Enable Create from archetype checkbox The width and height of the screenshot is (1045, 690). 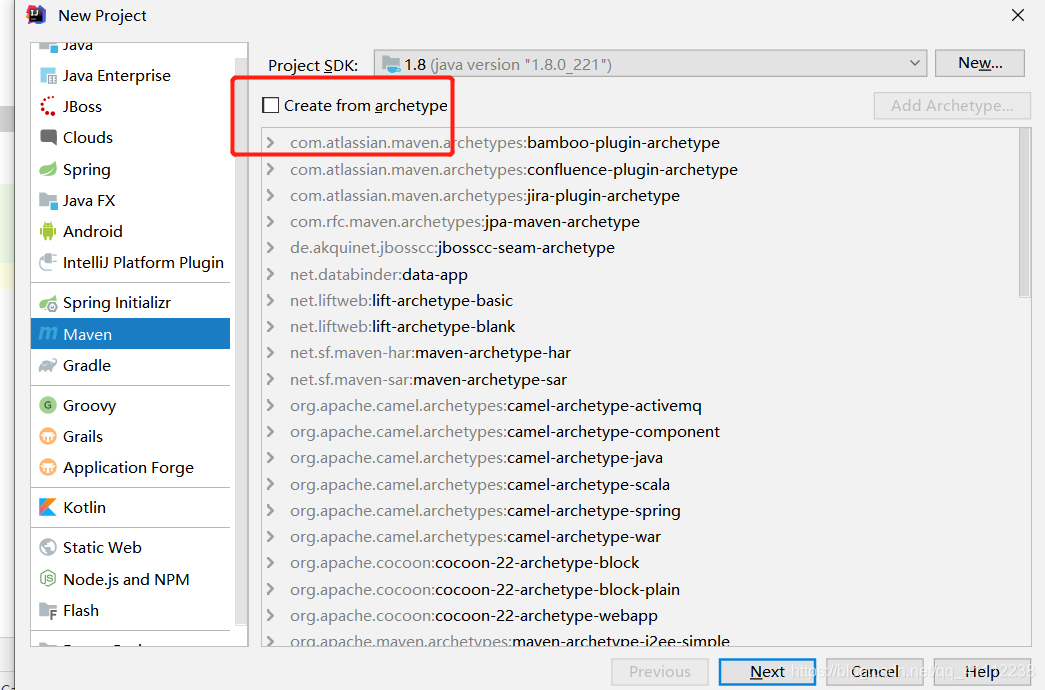coord(270,105)
